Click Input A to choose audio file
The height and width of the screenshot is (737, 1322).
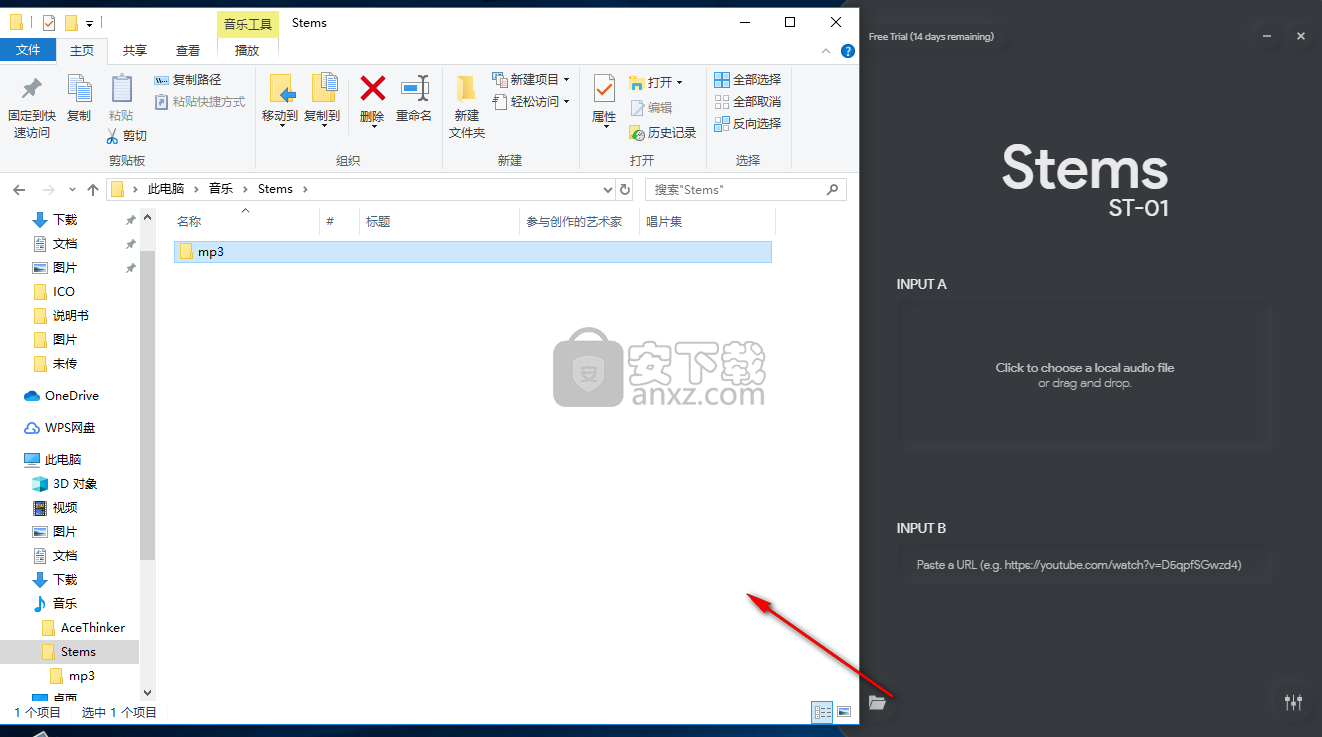(x=1085, y=375)
